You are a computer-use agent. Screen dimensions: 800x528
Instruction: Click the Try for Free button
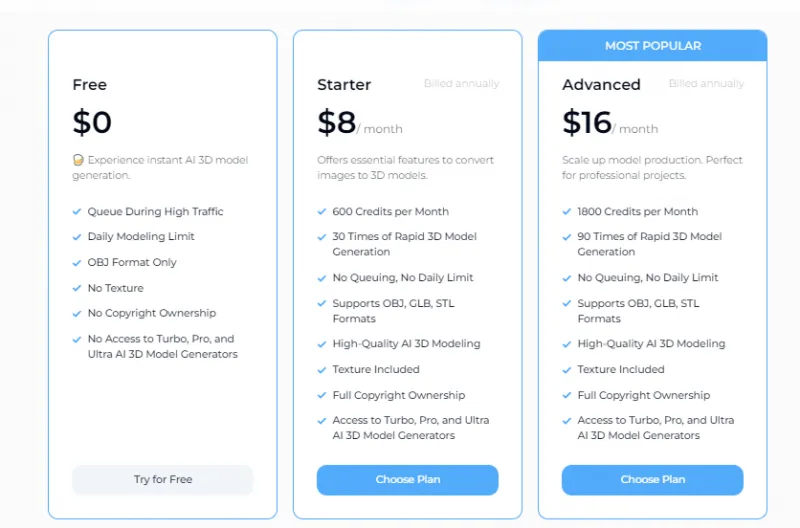click(162, 480)
